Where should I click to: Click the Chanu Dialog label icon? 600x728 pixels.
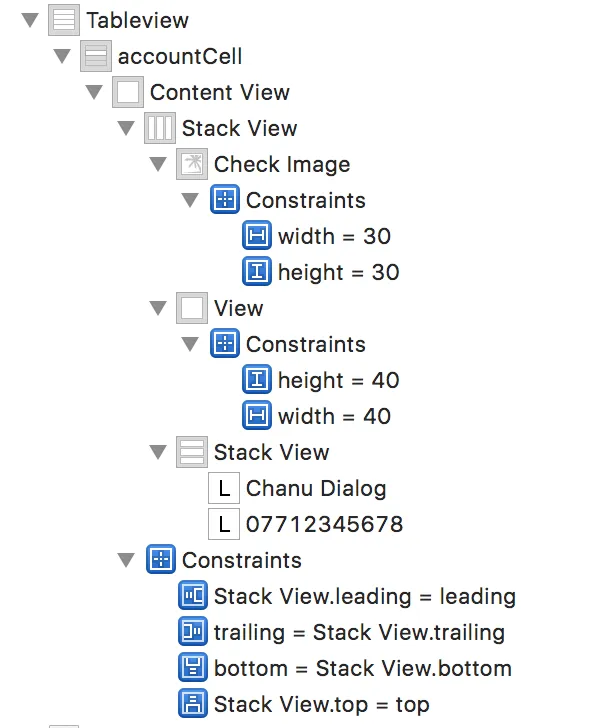pos(223,488)
